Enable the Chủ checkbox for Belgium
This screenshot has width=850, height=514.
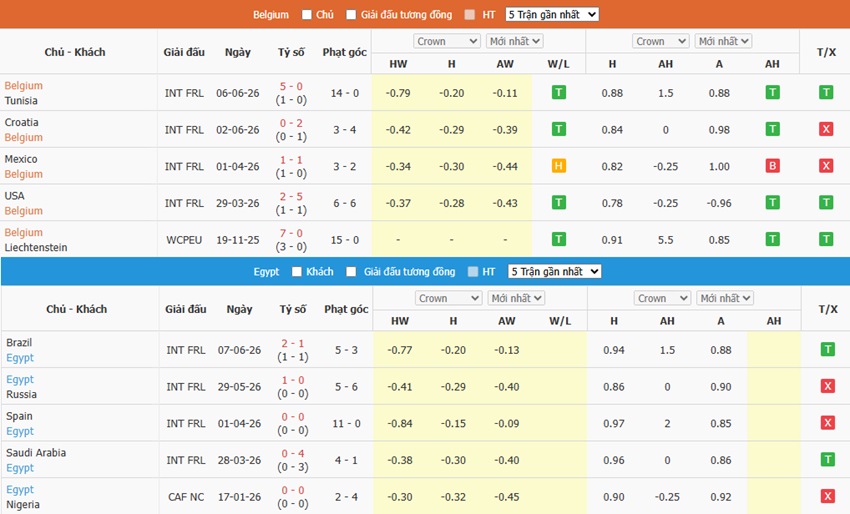pos(307,15)
